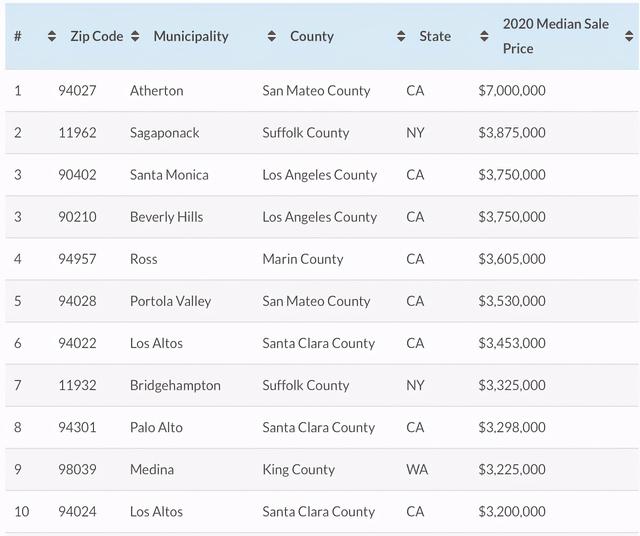Select the Marin County cell

tap(303, 259)
